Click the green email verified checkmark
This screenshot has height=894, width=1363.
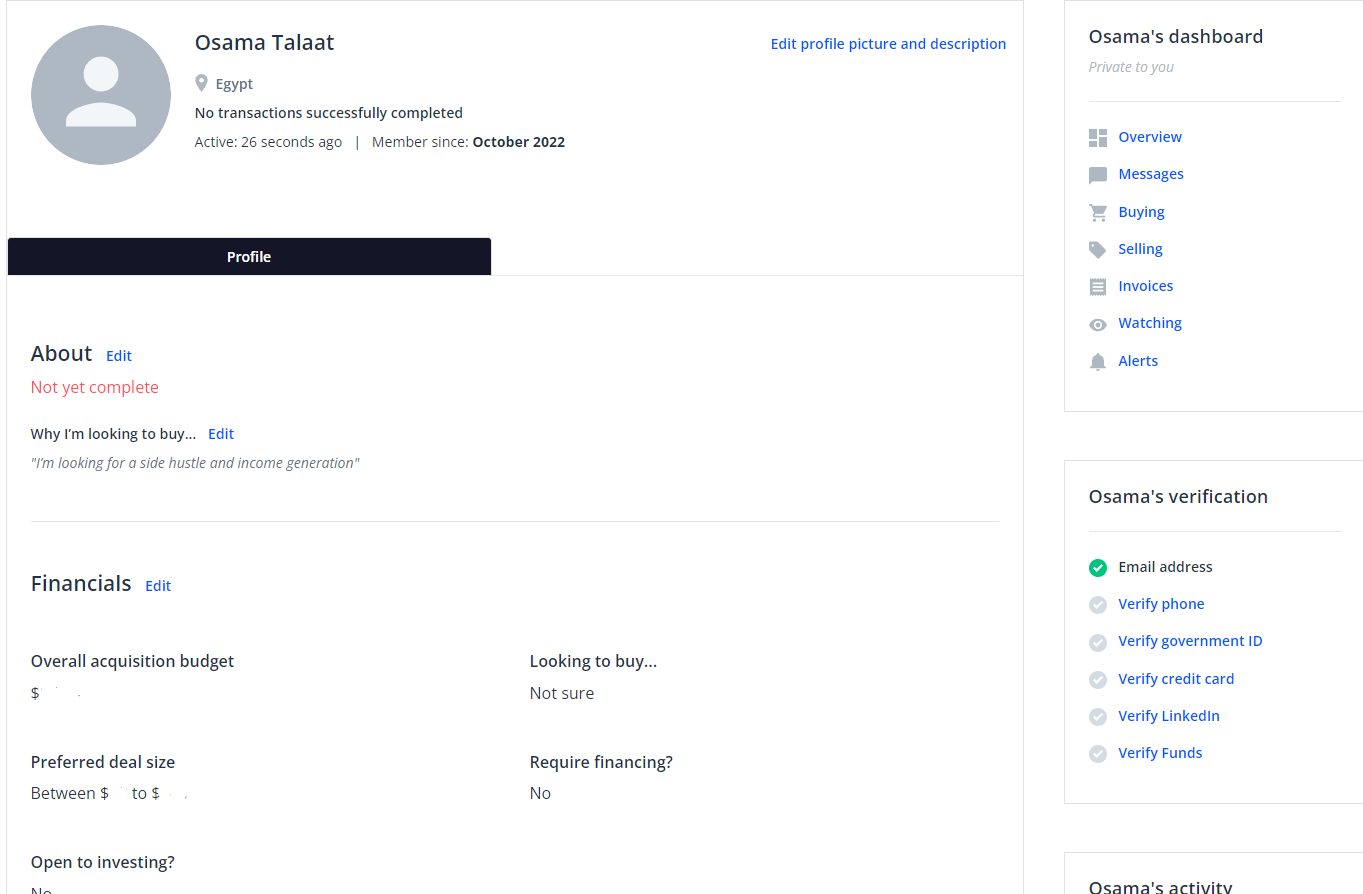point(1098,568)
